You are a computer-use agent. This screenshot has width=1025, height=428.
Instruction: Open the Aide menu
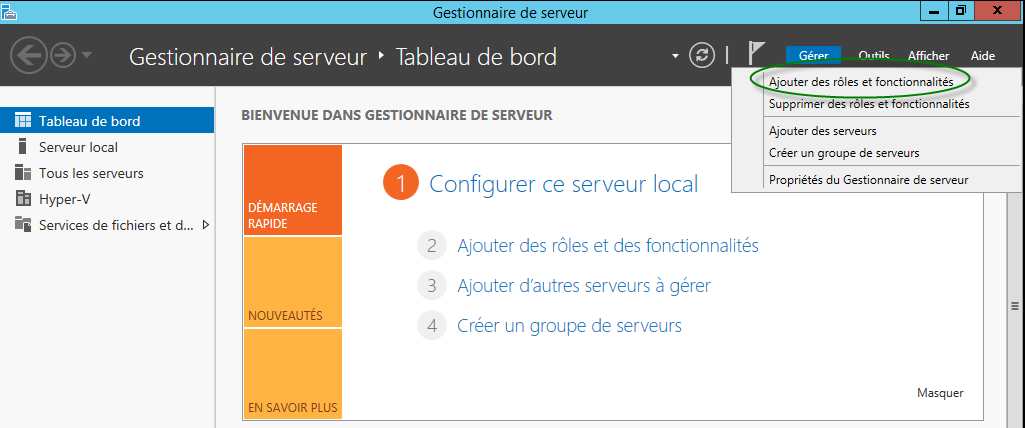(x=983, y=56)
